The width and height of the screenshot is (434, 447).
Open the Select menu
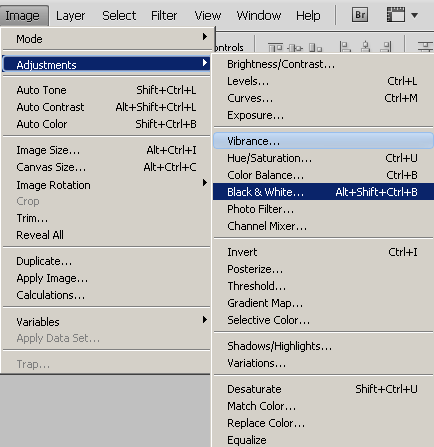click(x=119, y=16)
